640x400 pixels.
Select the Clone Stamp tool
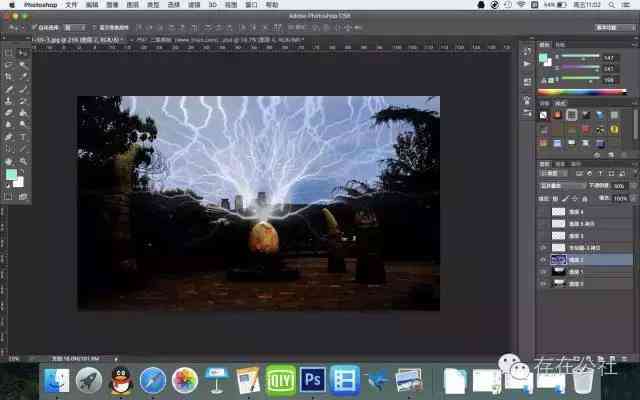point(8,101)
